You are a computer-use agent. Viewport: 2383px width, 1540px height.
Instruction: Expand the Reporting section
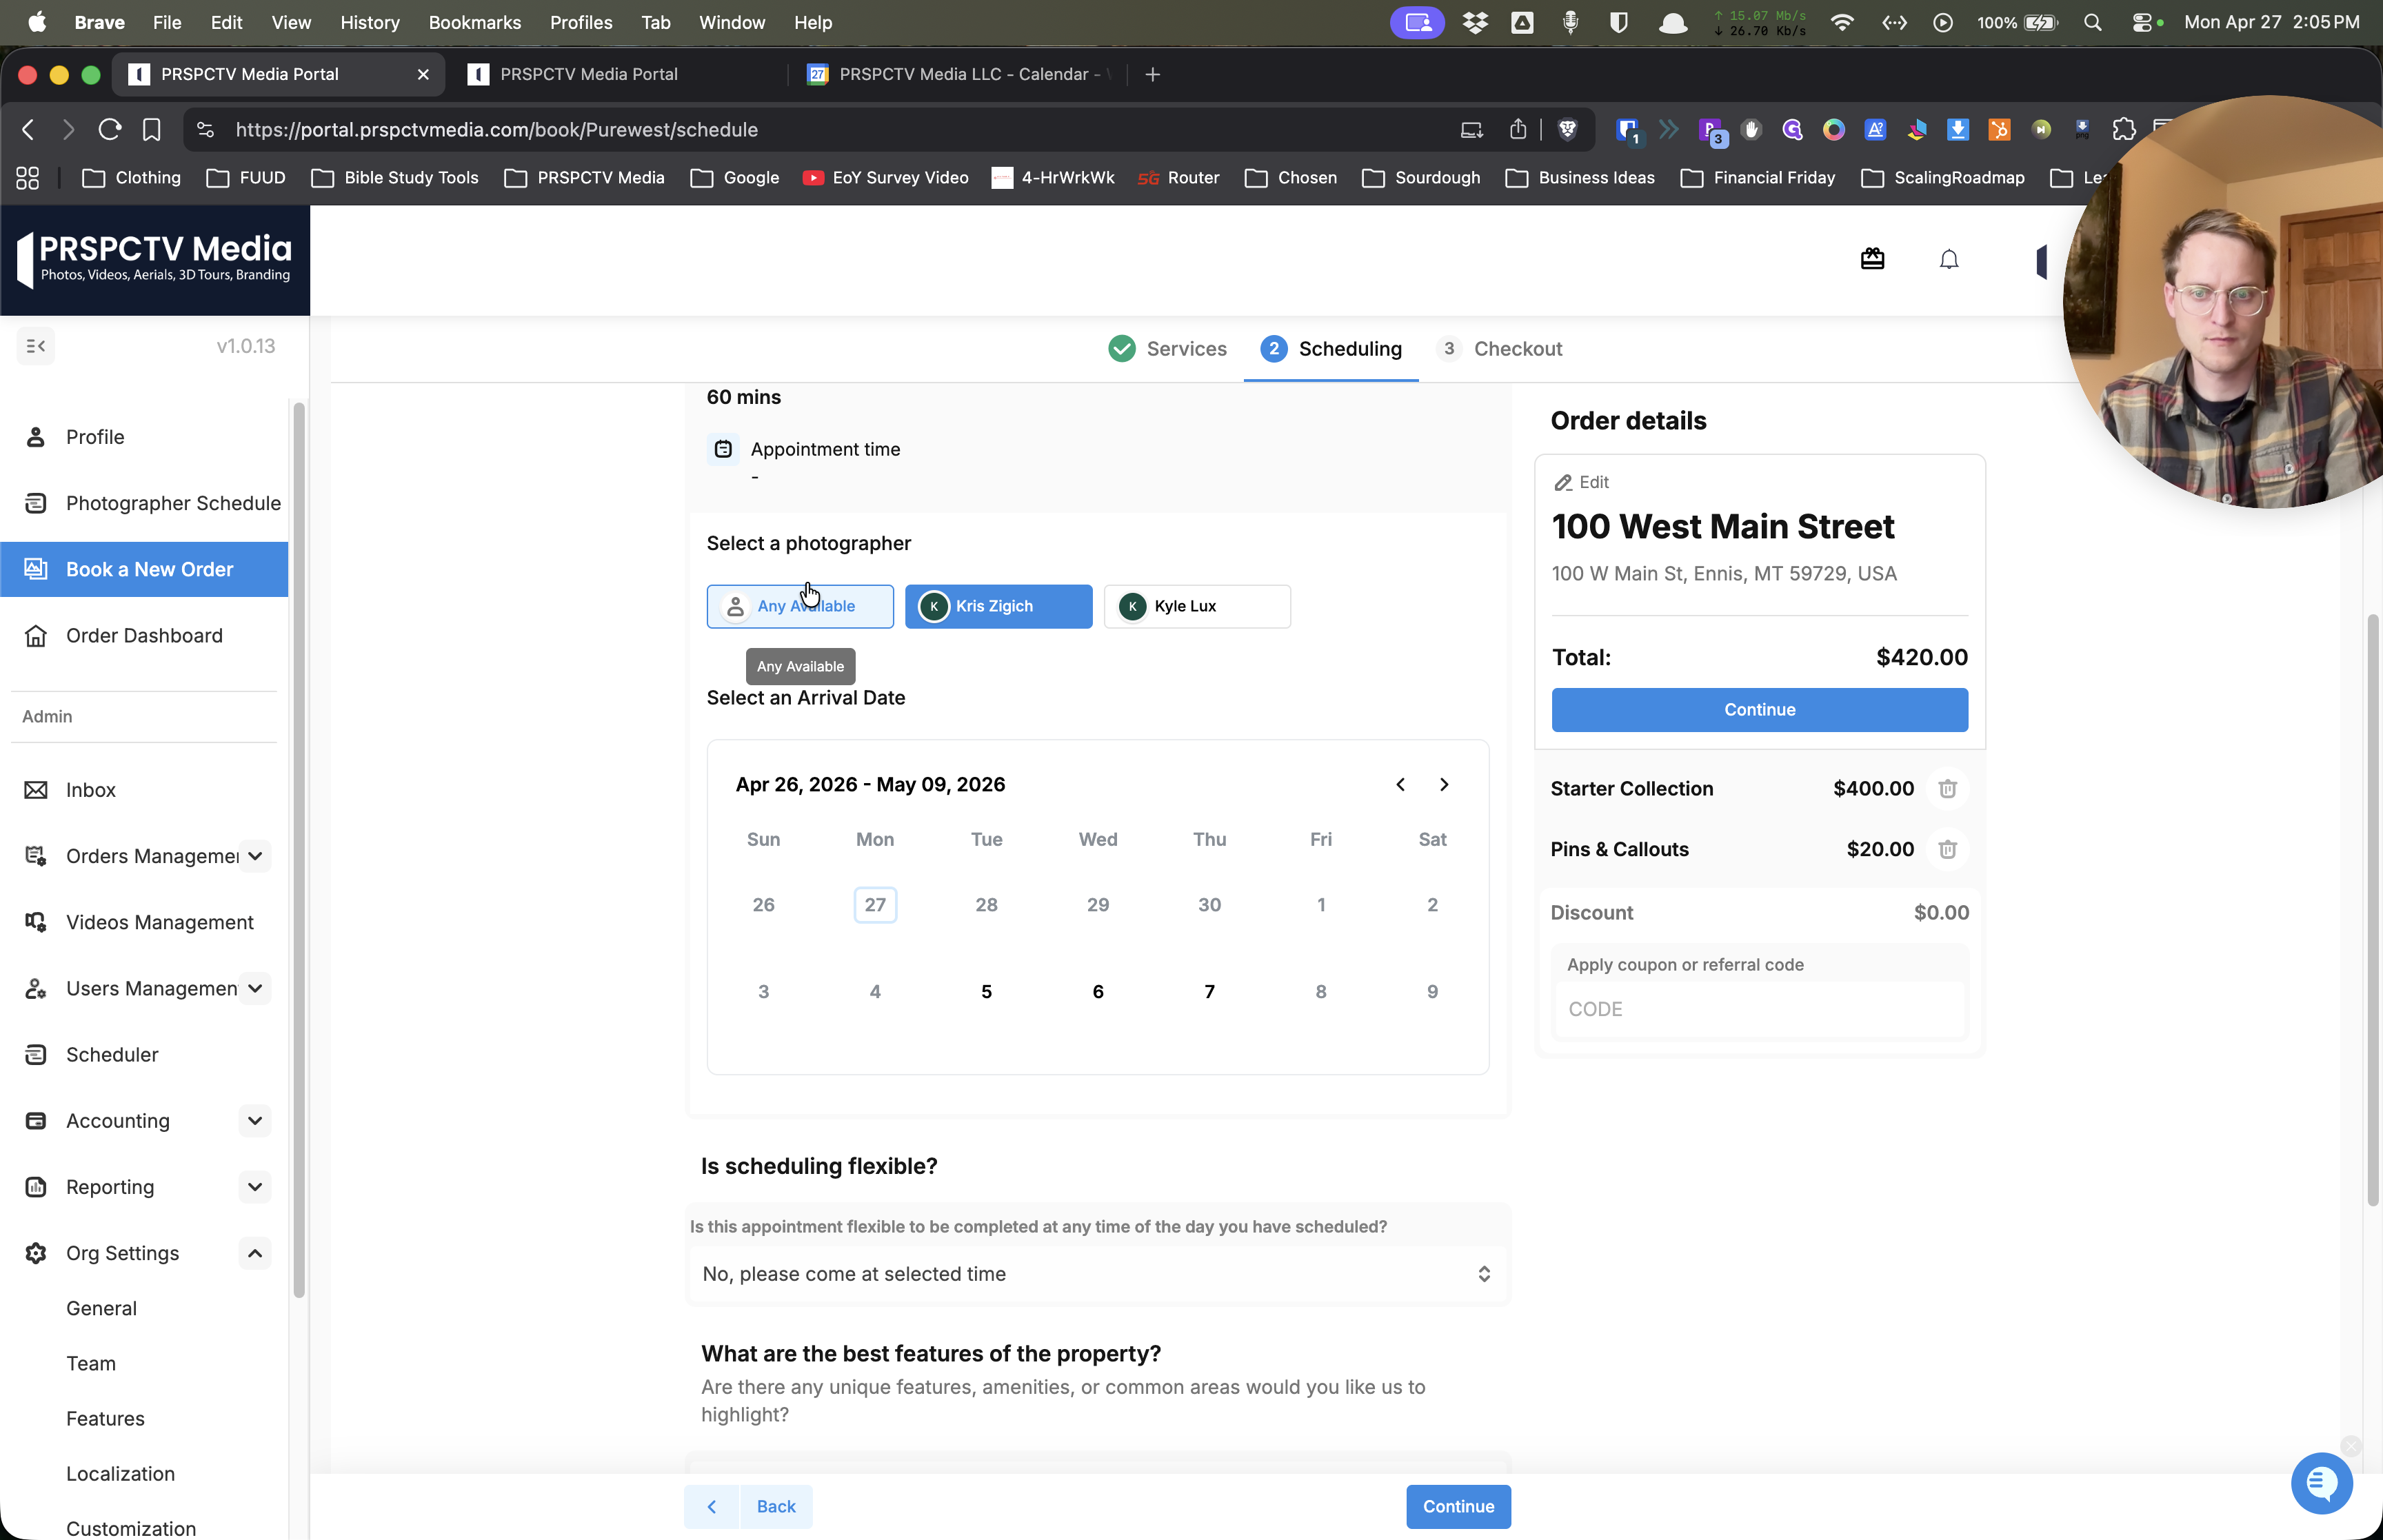(255, 1187)
